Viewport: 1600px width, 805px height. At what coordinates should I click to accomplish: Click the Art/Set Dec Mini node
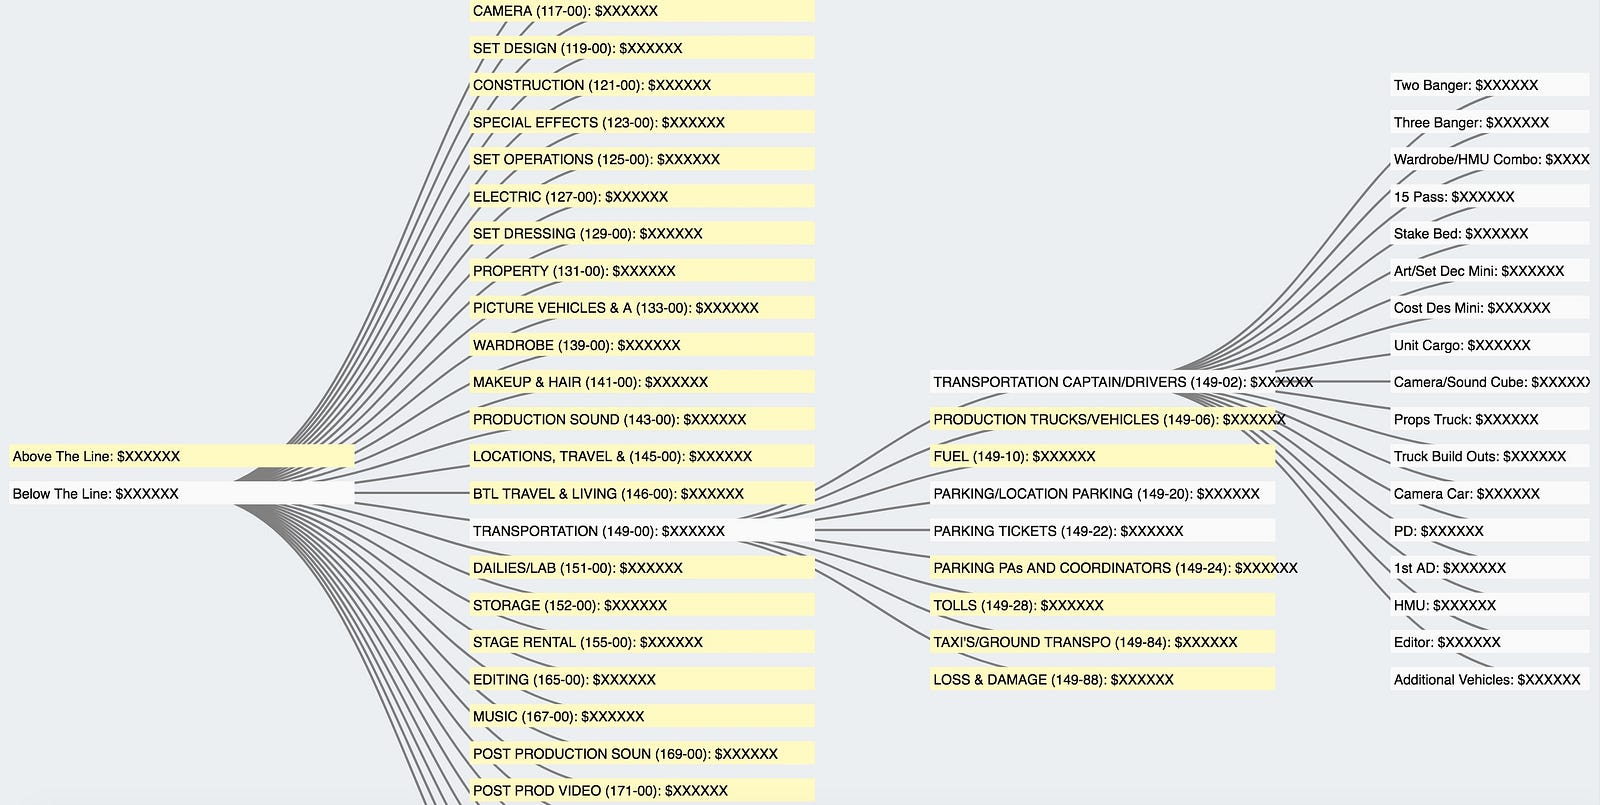pyautogui.click(x=1490, y=271)
